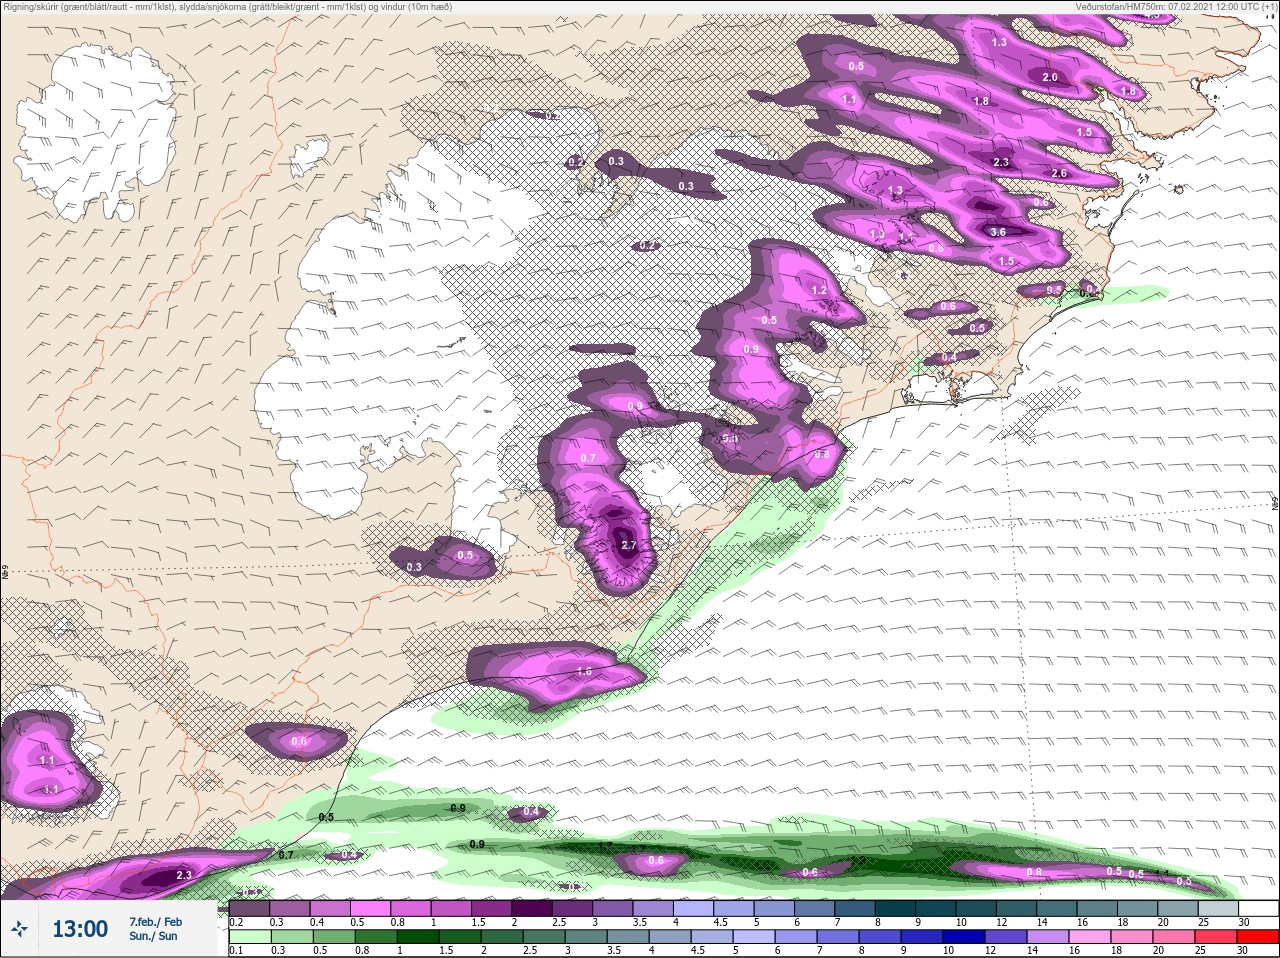
Task: Click the 2.6 precipitation value label
Action: (1060, 174)
